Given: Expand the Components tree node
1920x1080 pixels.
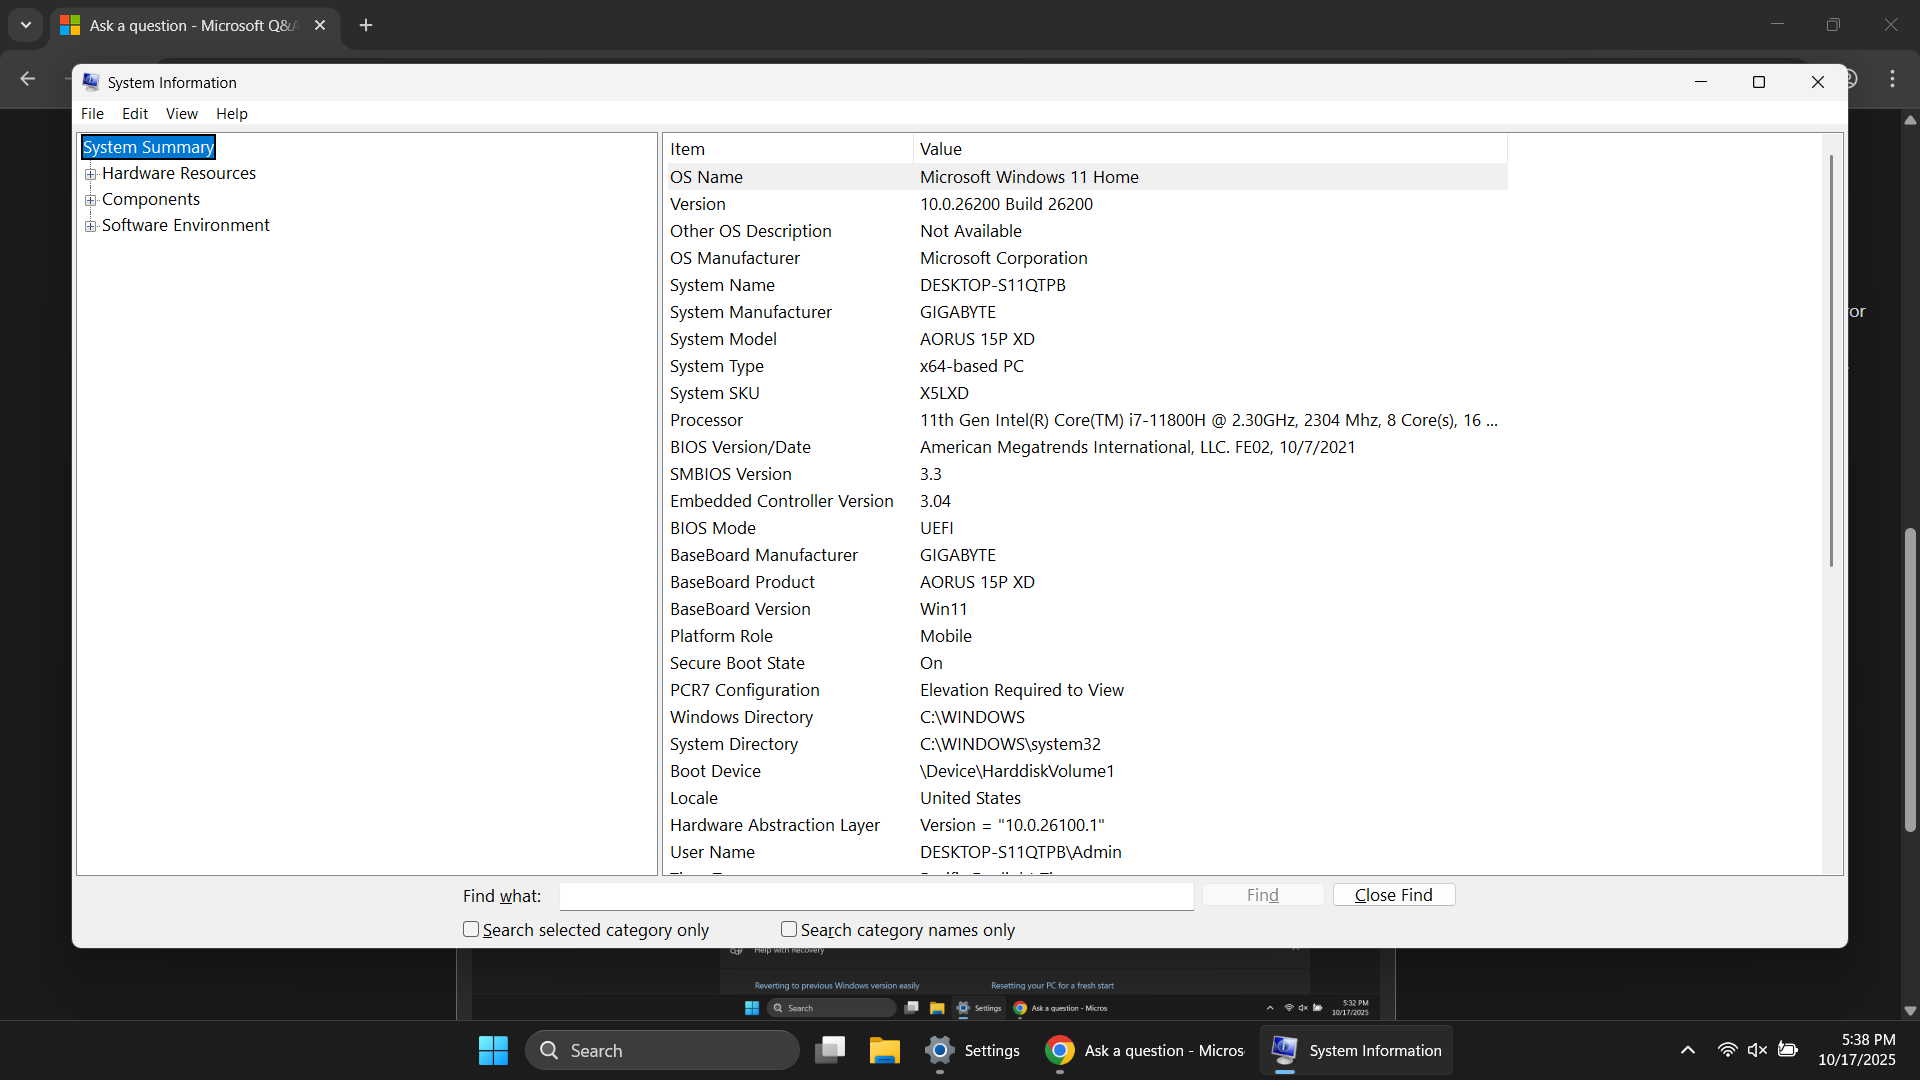Looking at the screenshot, I should click(x=91, y=199).
